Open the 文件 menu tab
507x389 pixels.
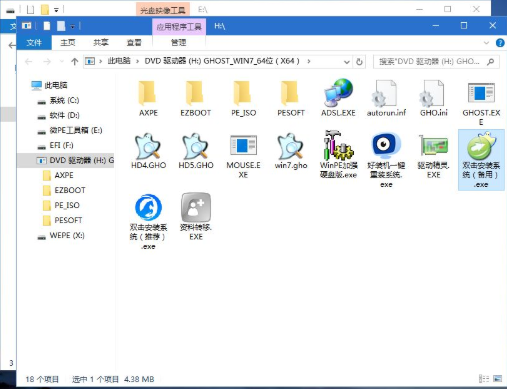[34, 43]
